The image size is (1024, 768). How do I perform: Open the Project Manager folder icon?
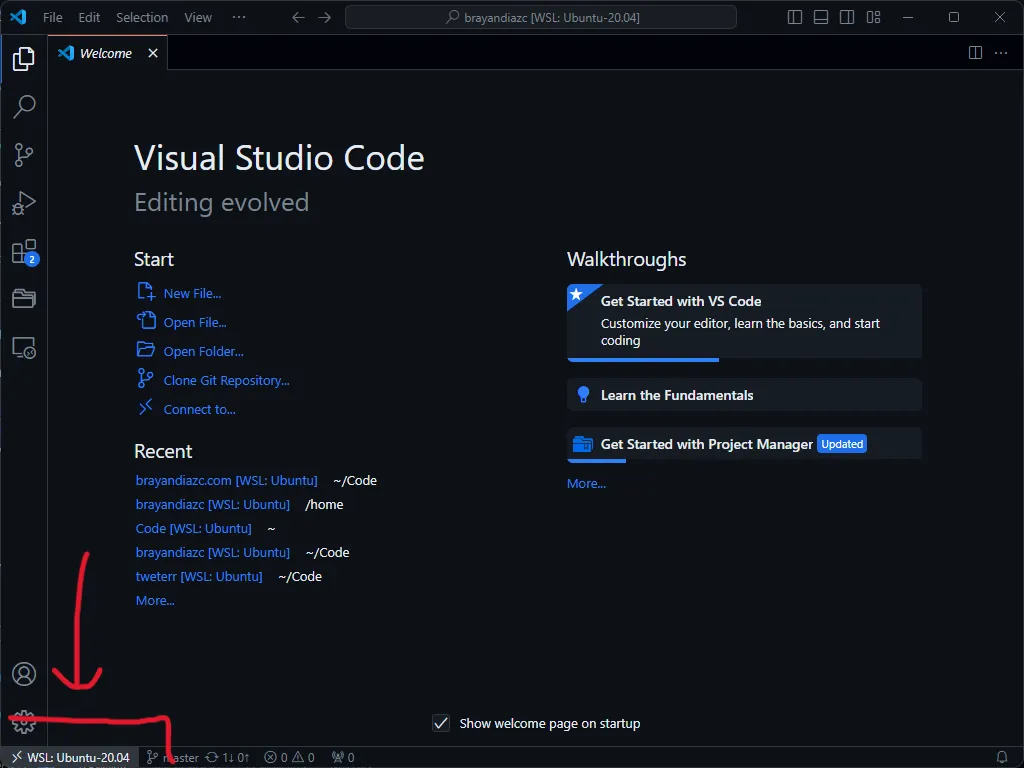24,298
